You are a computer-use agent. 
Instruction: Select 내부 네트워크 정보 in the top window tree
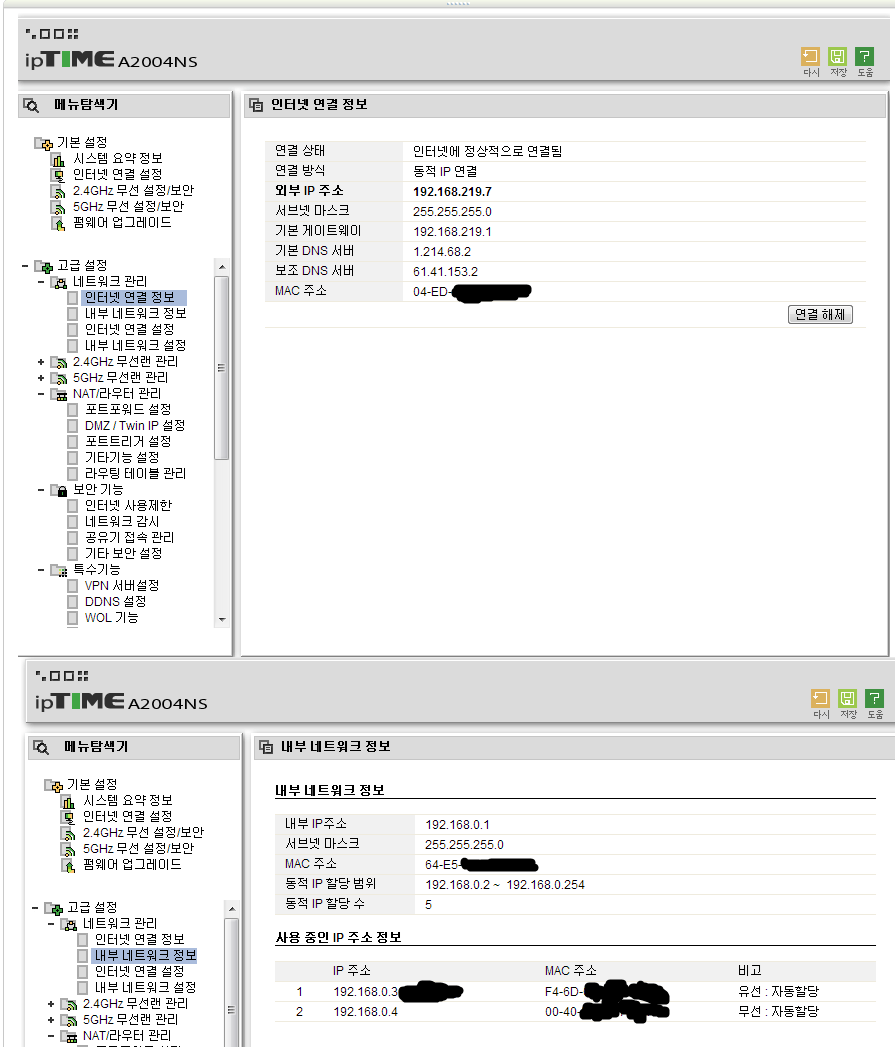pos(135,313)
